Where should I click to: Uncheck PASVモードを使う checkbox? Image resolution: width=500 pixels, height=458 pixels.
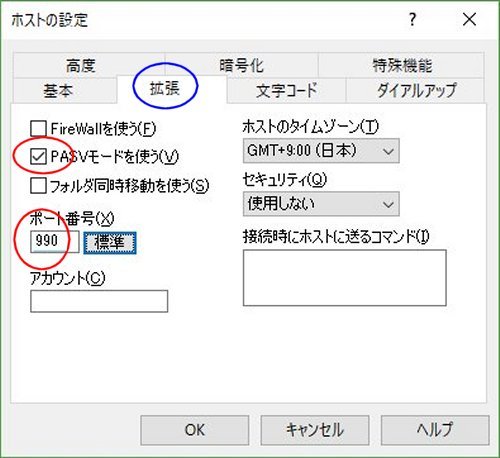(x=38, y=157)
